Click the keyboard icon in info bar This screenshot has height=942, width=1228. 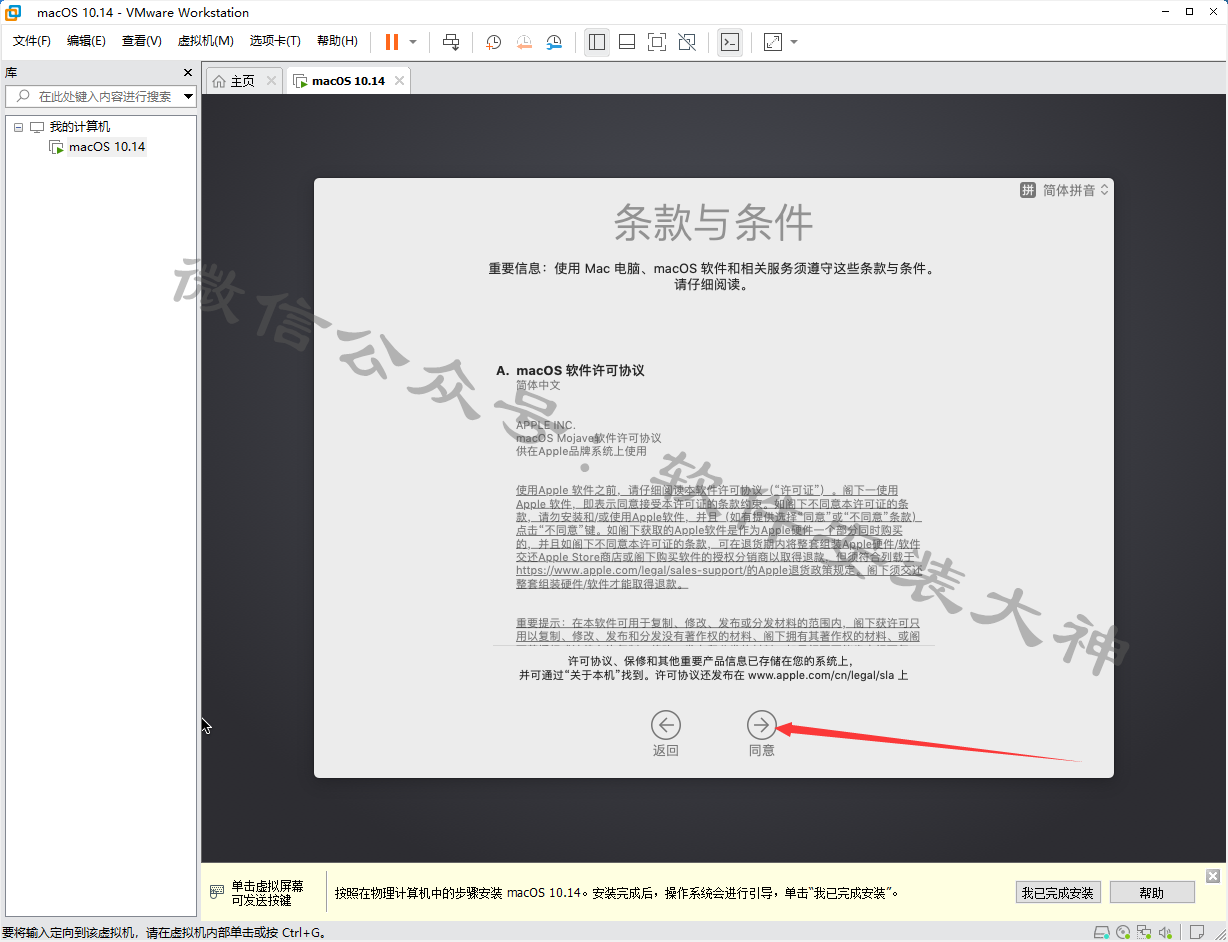click(x=216, y=892)
